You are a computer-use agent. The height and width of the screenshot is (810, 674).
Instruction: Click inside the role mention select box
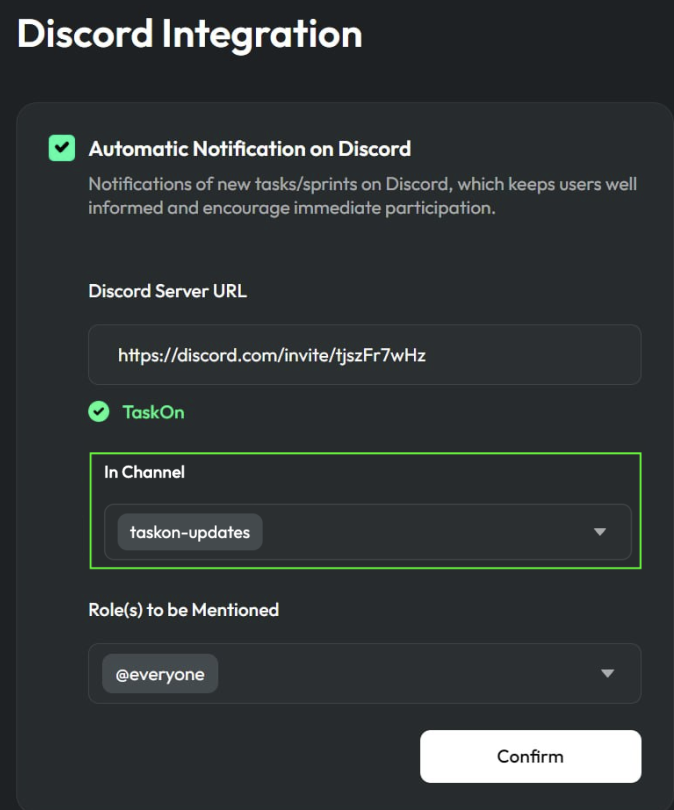(365, 673)
